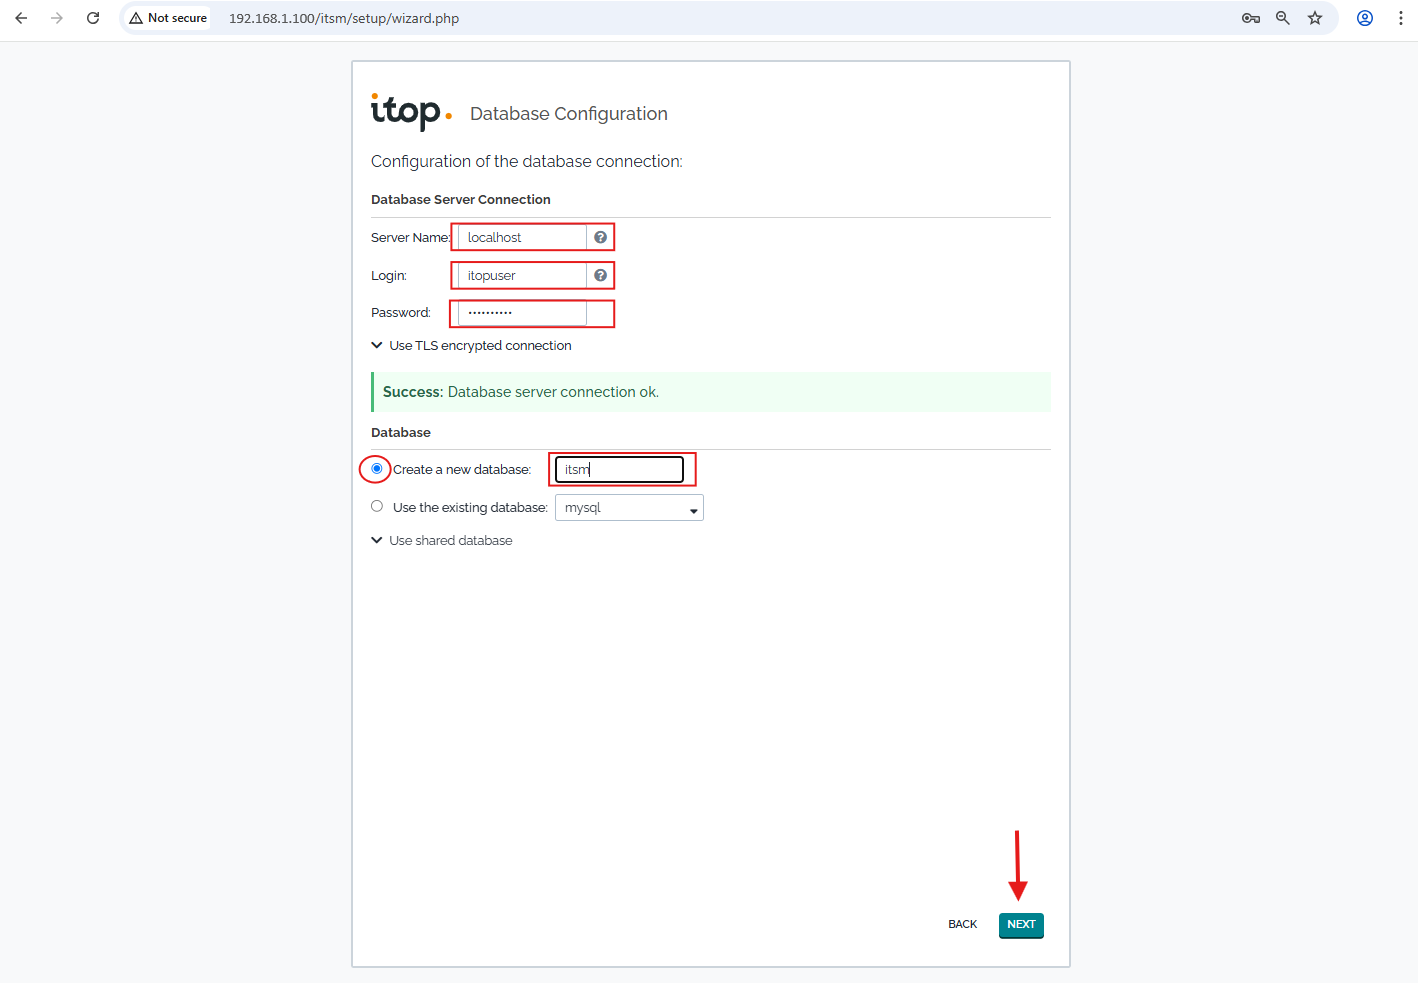Edit the Login field

point(522,275)
